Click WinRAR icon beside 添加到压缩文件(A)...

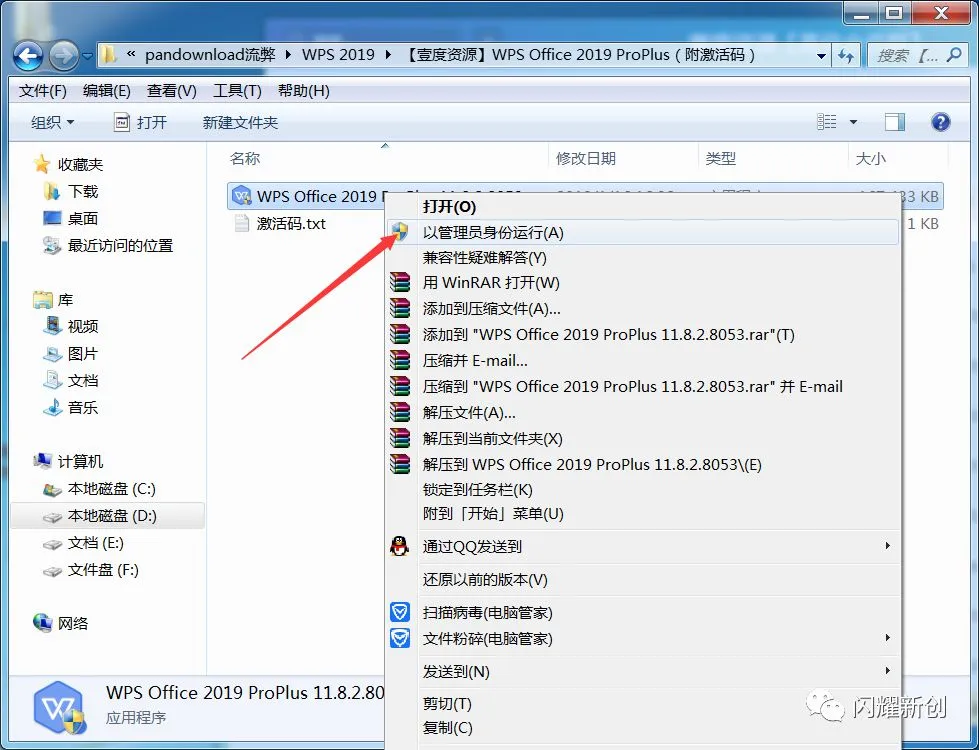[x=400, y=308]
